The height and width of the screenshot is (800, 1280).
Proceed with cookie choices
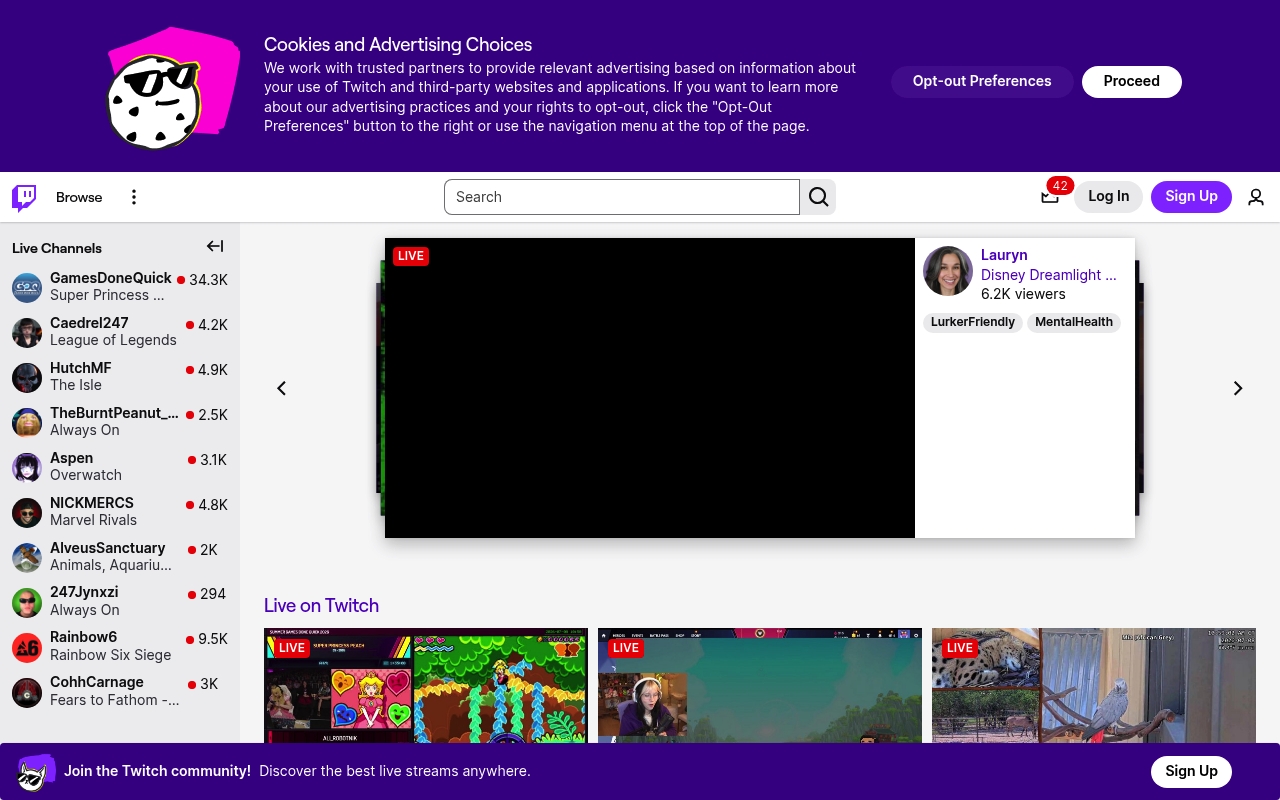point(1132,81)
